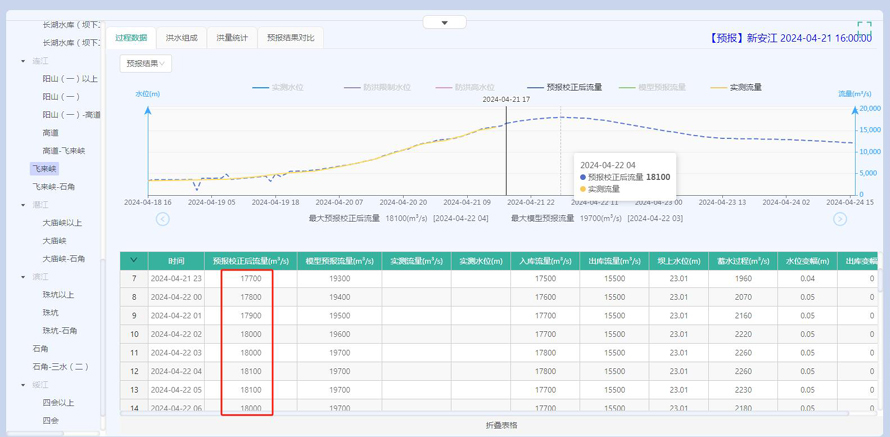Click the right arrow below the chart
This screenshot has height=437, width=890.
840,219
